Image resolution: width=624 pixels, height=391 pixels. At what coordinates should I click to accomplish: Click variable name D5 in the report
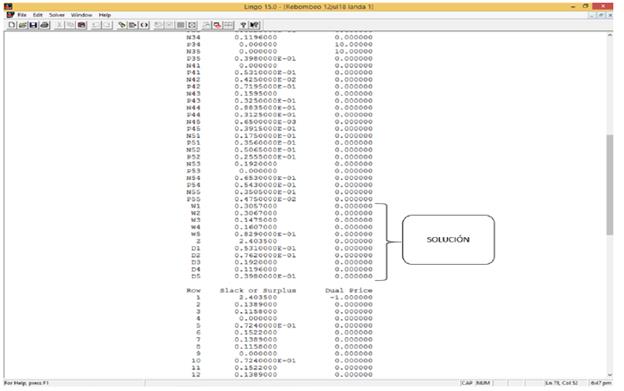tap(195, 276)
